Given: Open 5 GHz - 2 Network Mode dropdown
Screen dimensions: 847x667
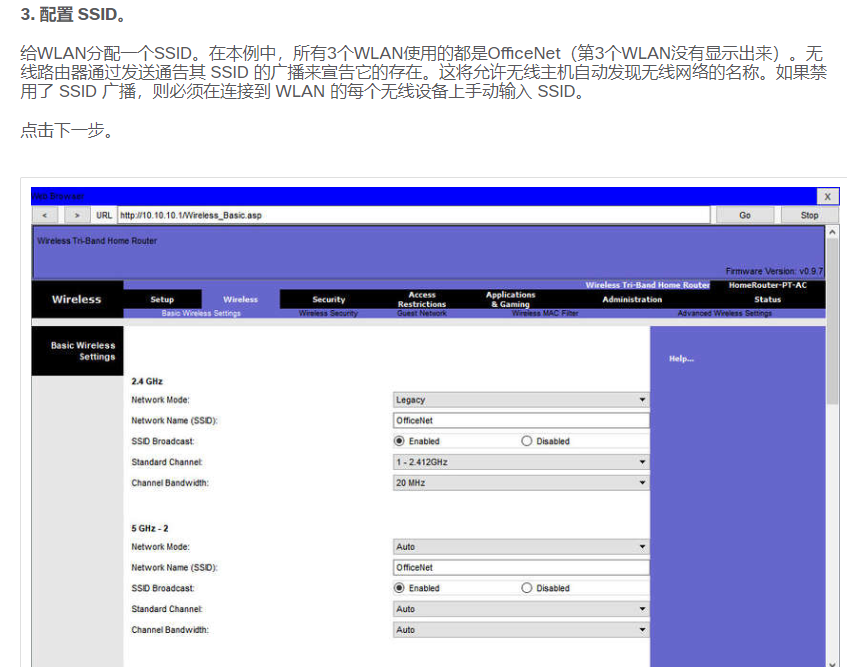Looking at the screenshot, I should (520, 547).
